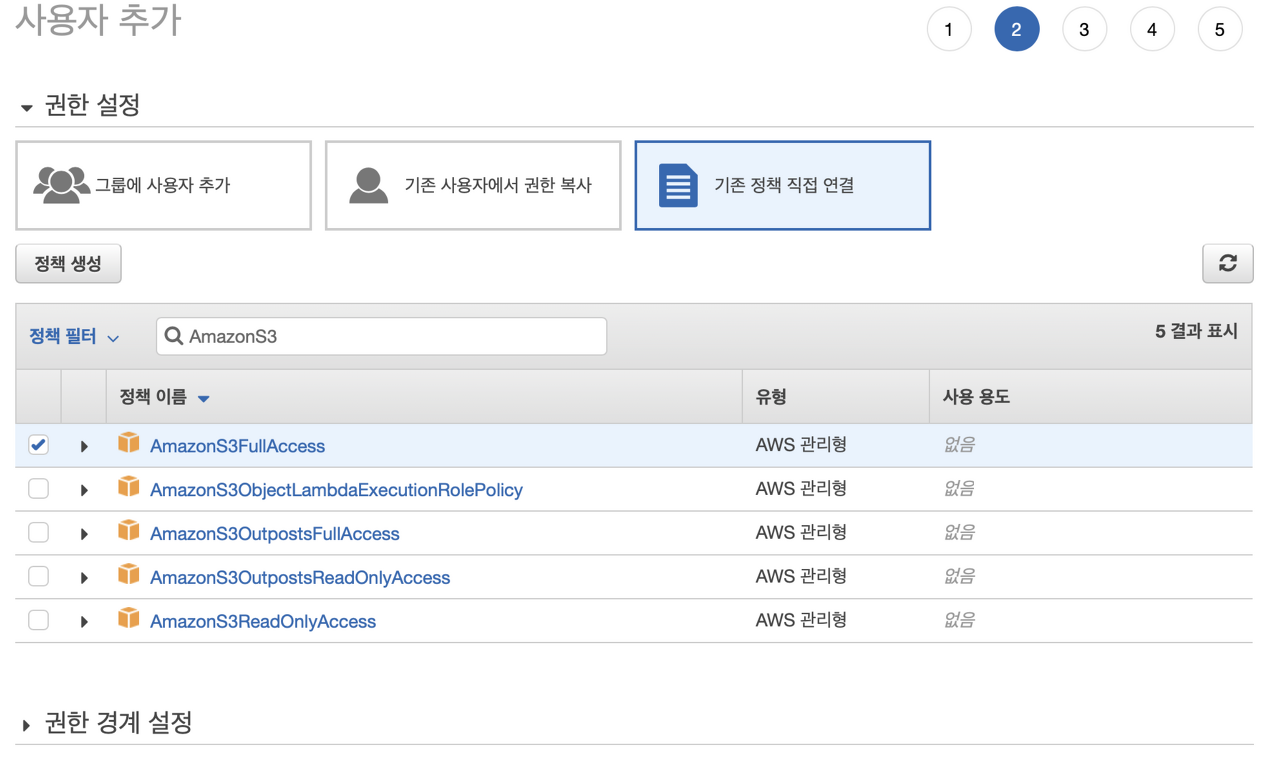
Task: Click 없음 usage in AmazonS3ReadOnlyAccess row
Action: (x=959, y=621)
